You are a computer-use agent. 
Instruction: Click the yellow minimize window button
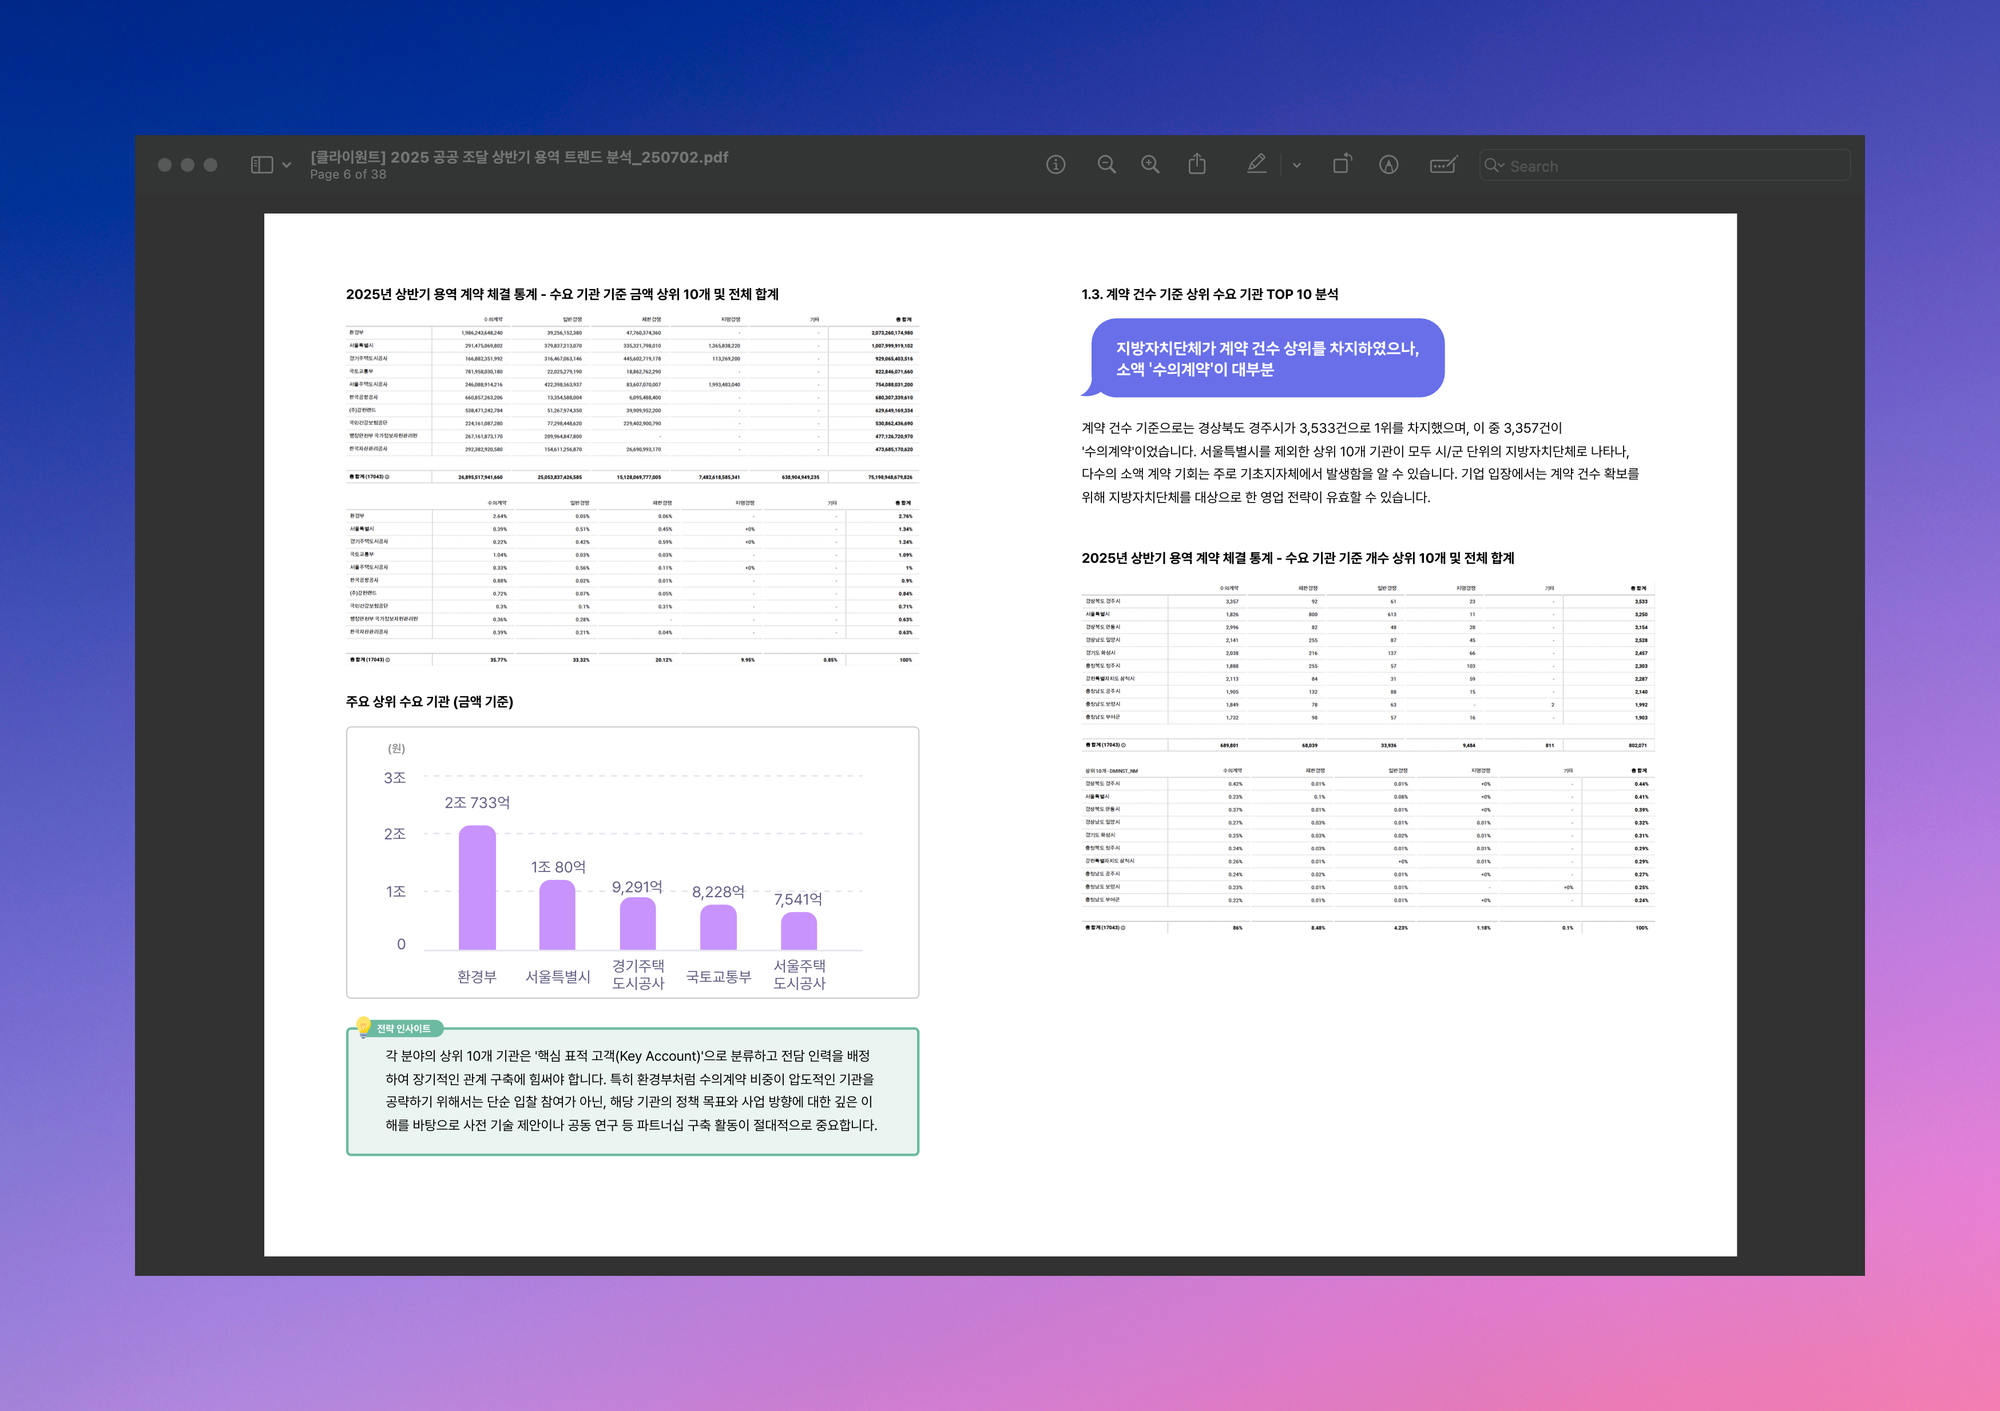(188, 165)
